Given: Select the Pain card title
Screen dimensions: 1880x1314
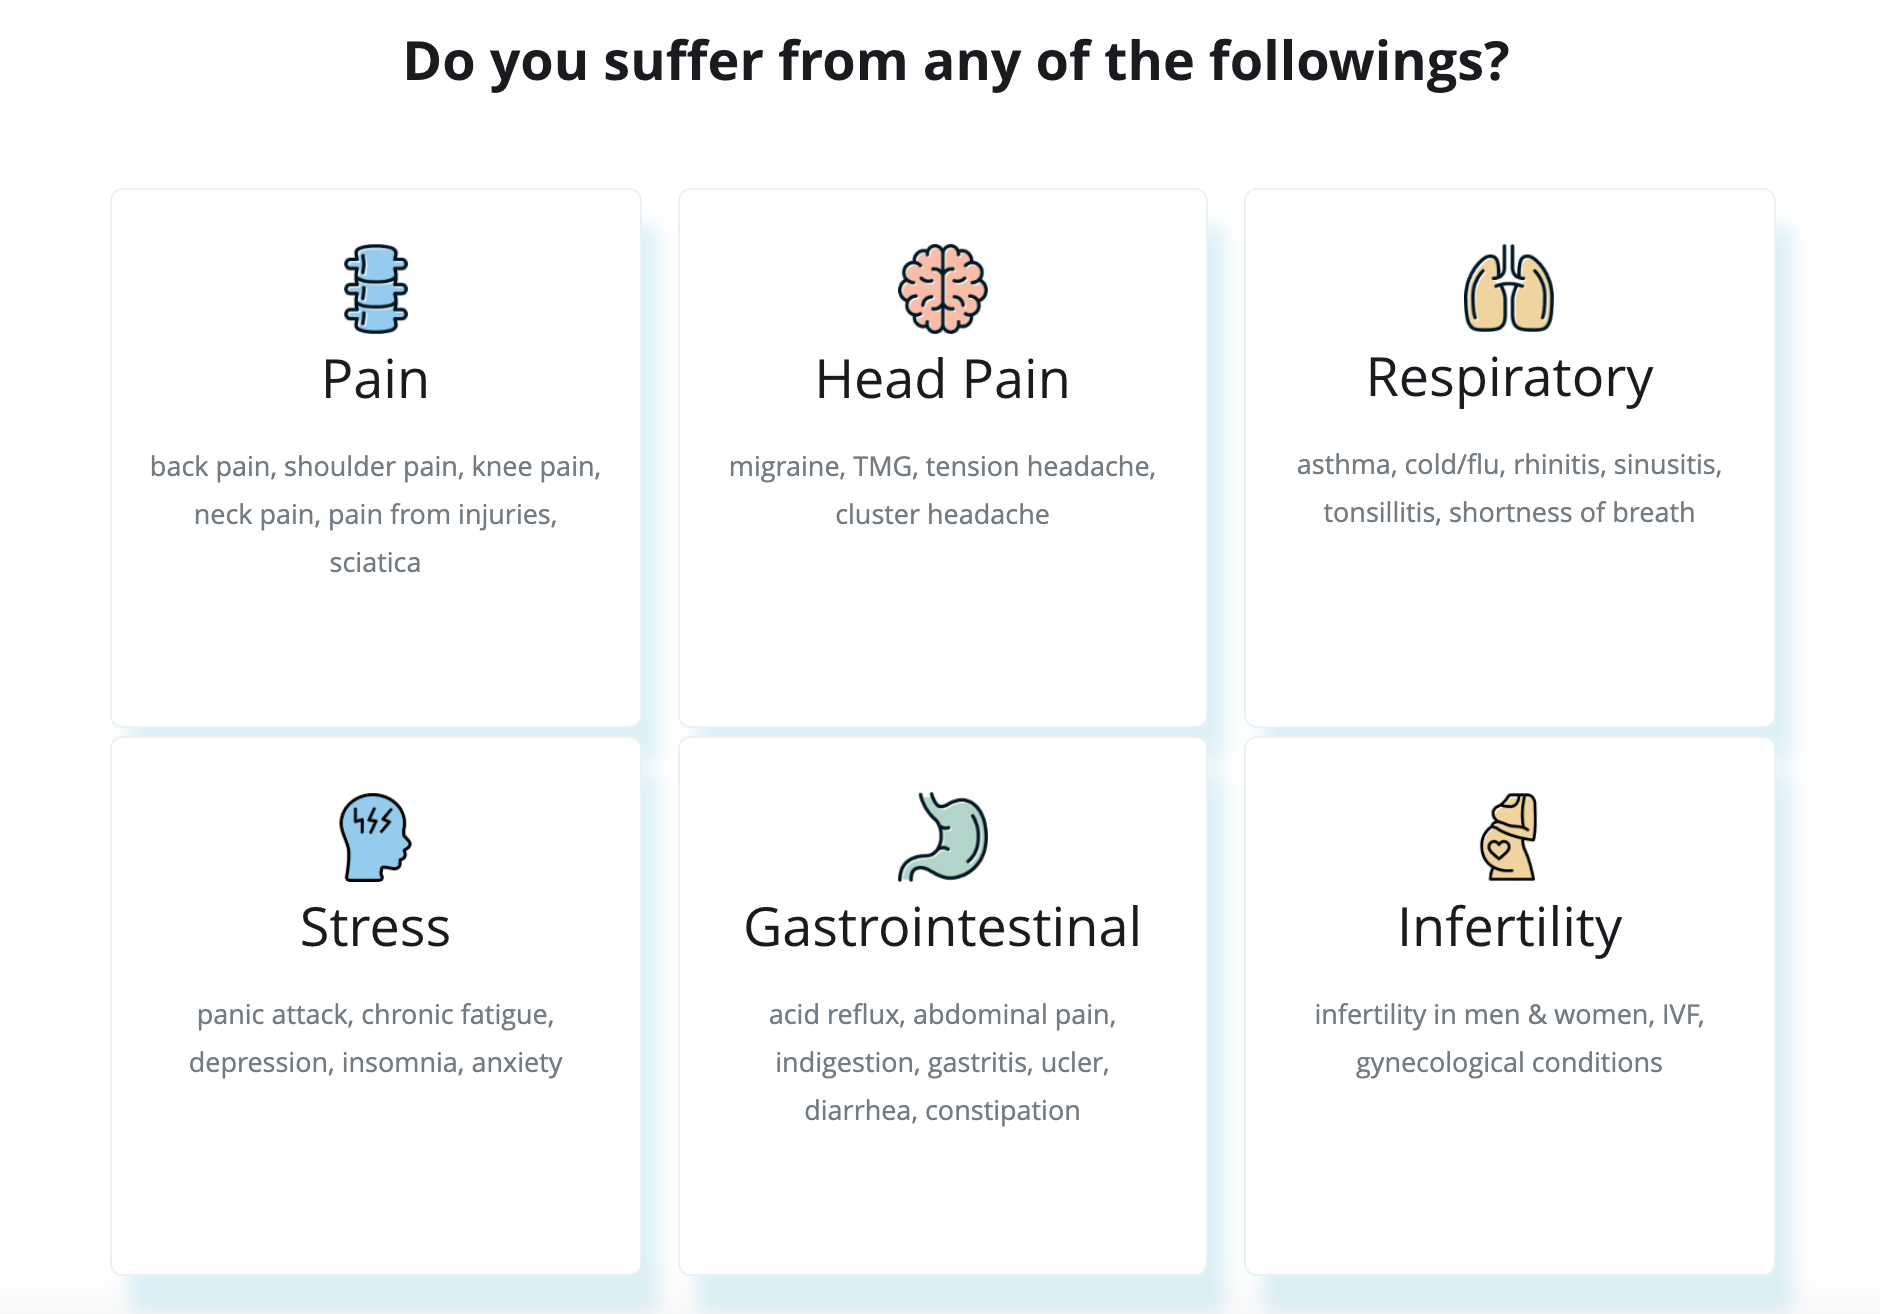Looking at the screenshot, I should pyautogui.click(x=375, y=380).
